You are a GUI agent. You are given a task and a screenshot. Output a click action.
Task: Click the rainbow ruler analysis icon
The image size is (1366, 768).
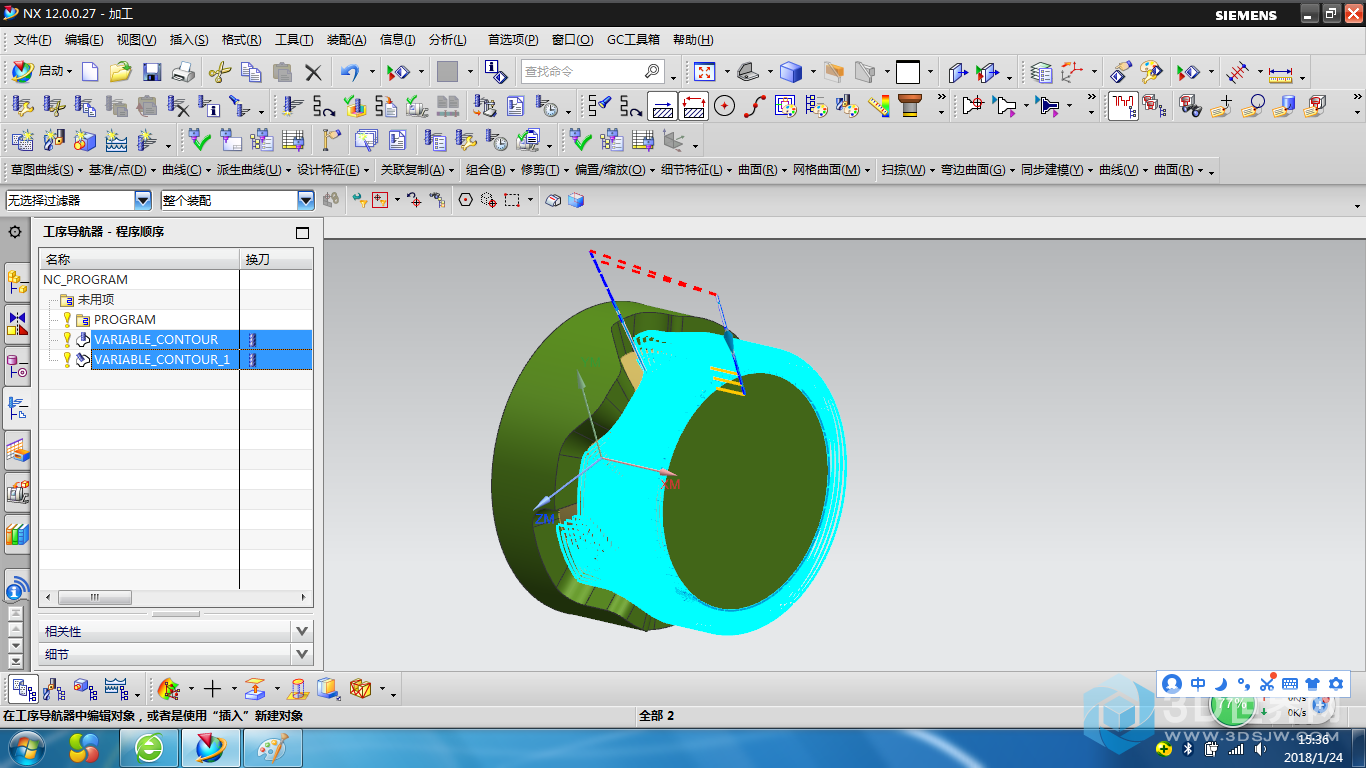point(879,105)
